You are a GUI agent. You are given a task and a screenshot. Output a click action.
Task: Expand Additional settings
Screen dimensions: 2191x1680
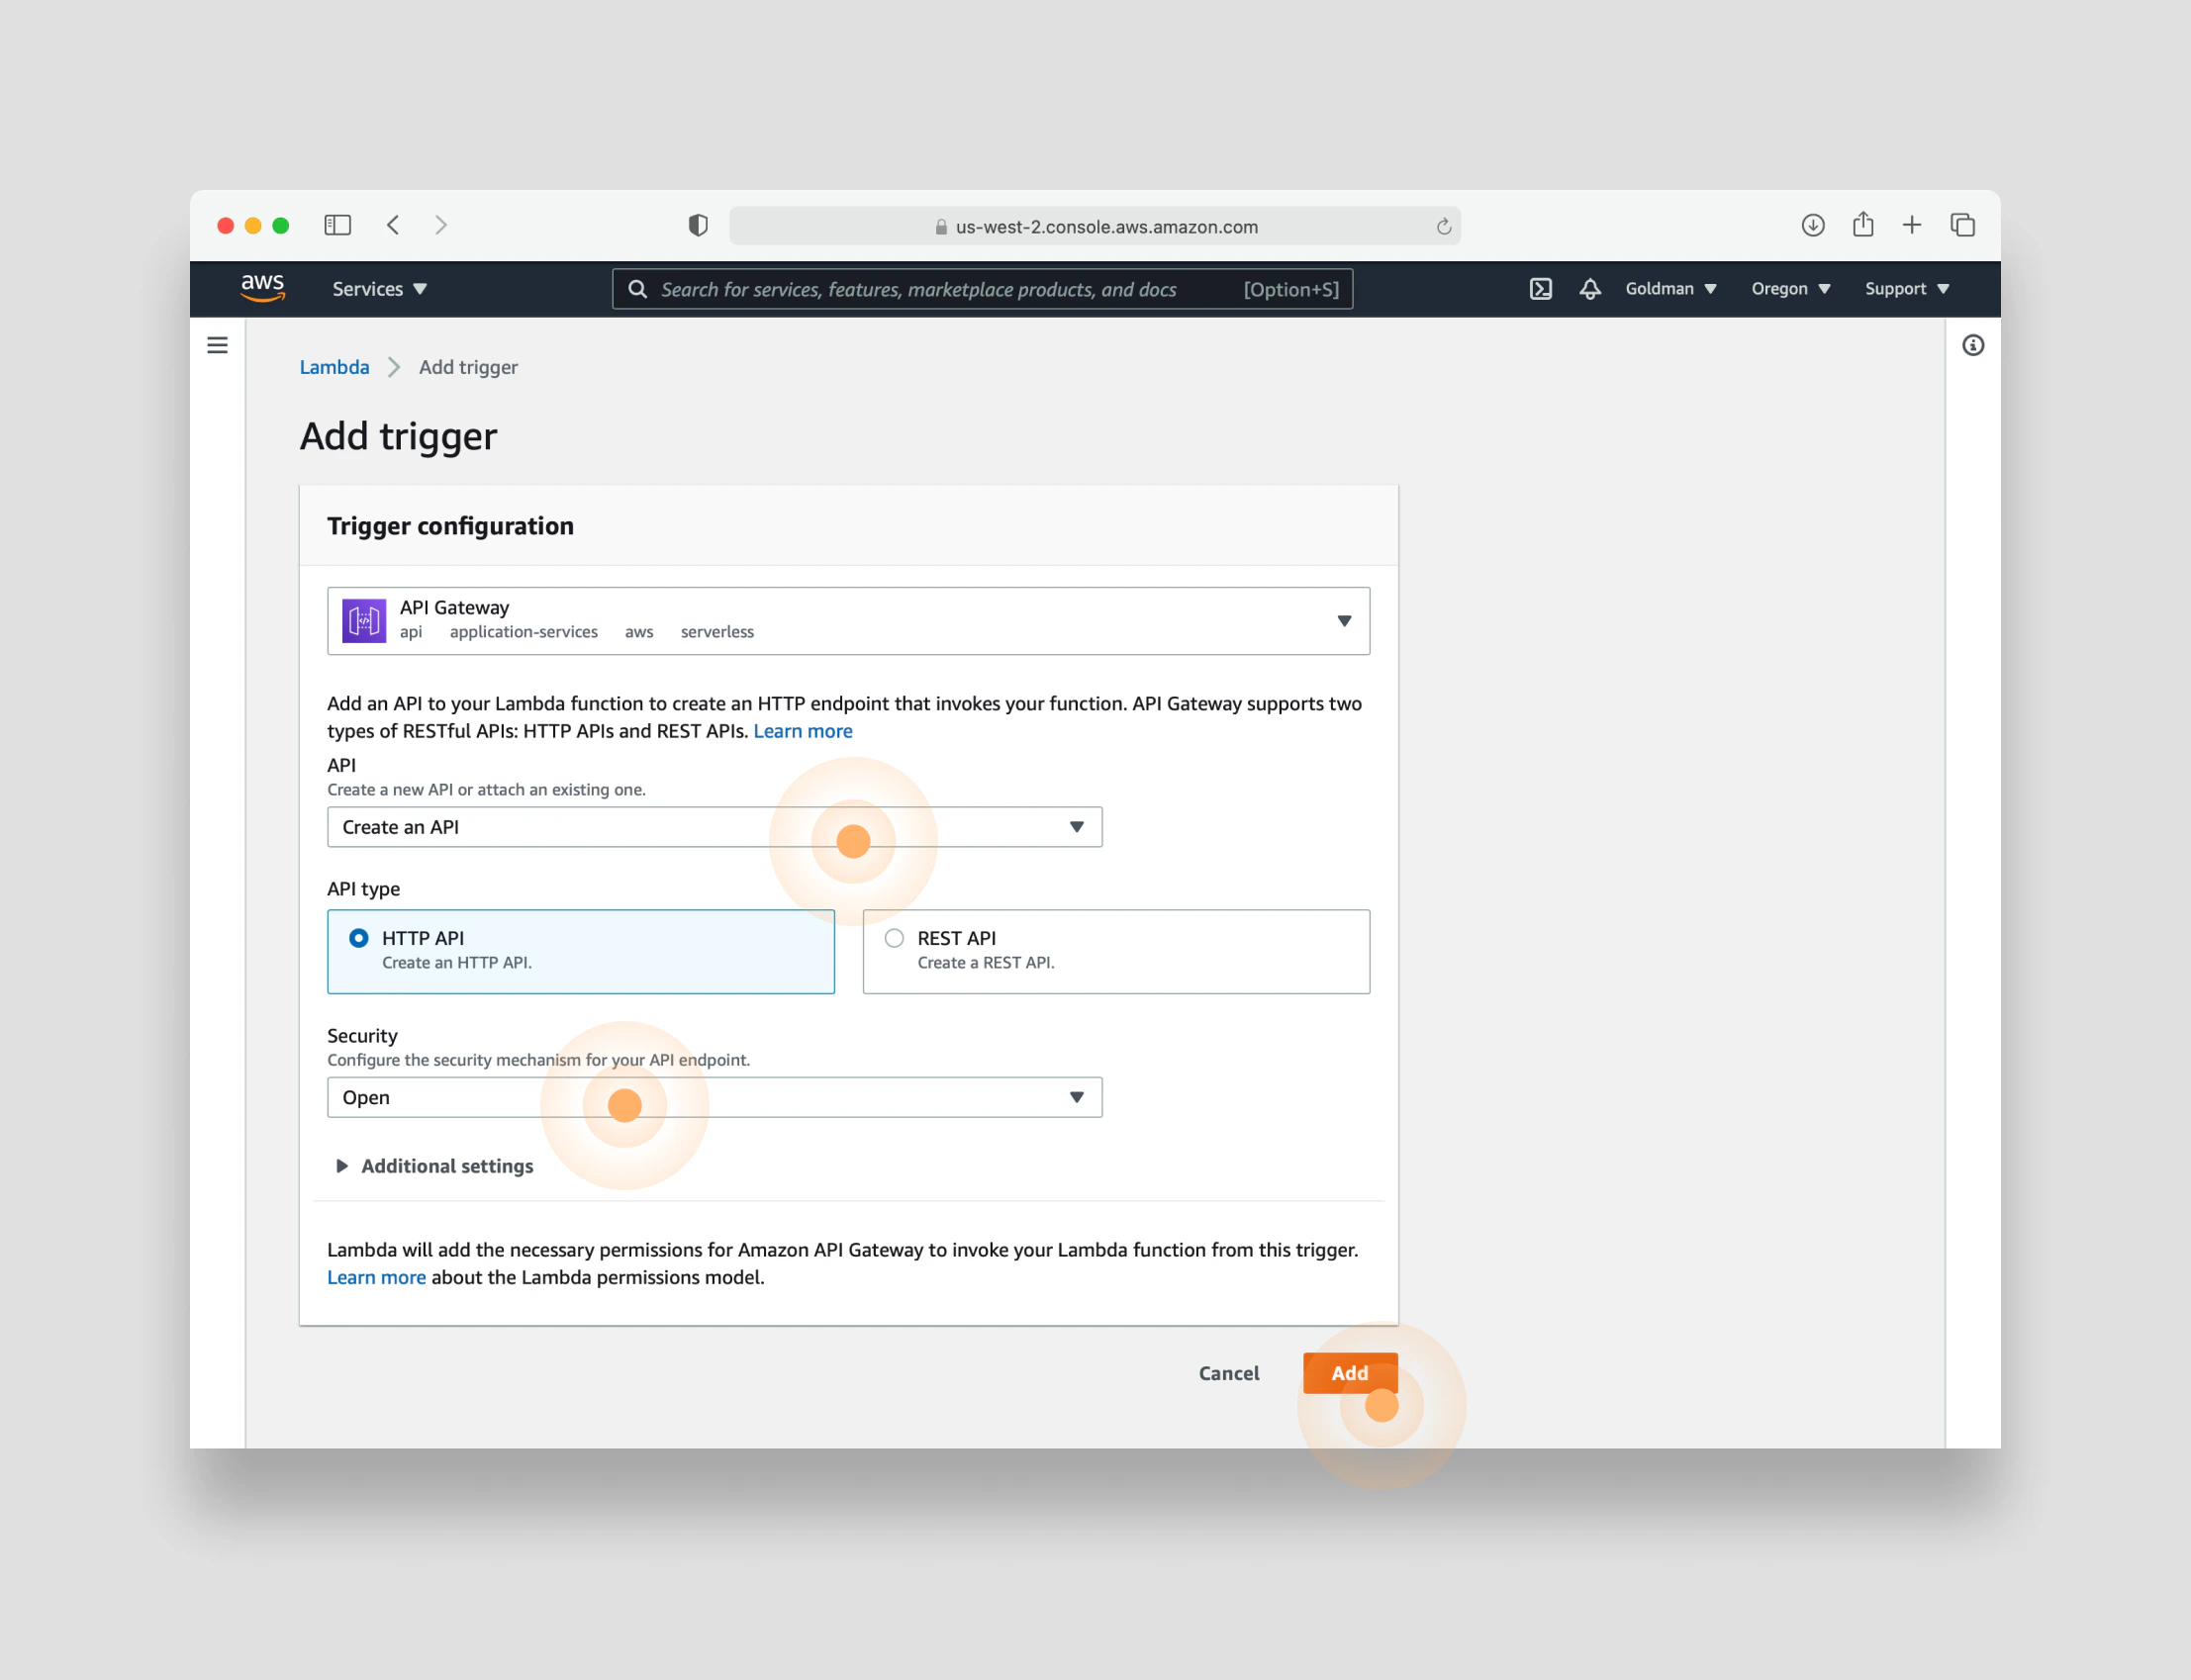[435, 1166]
